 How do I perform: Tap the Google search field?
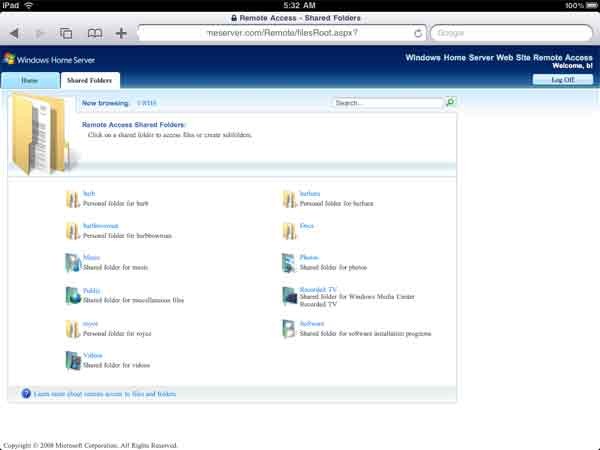click(x=512, y=33)
